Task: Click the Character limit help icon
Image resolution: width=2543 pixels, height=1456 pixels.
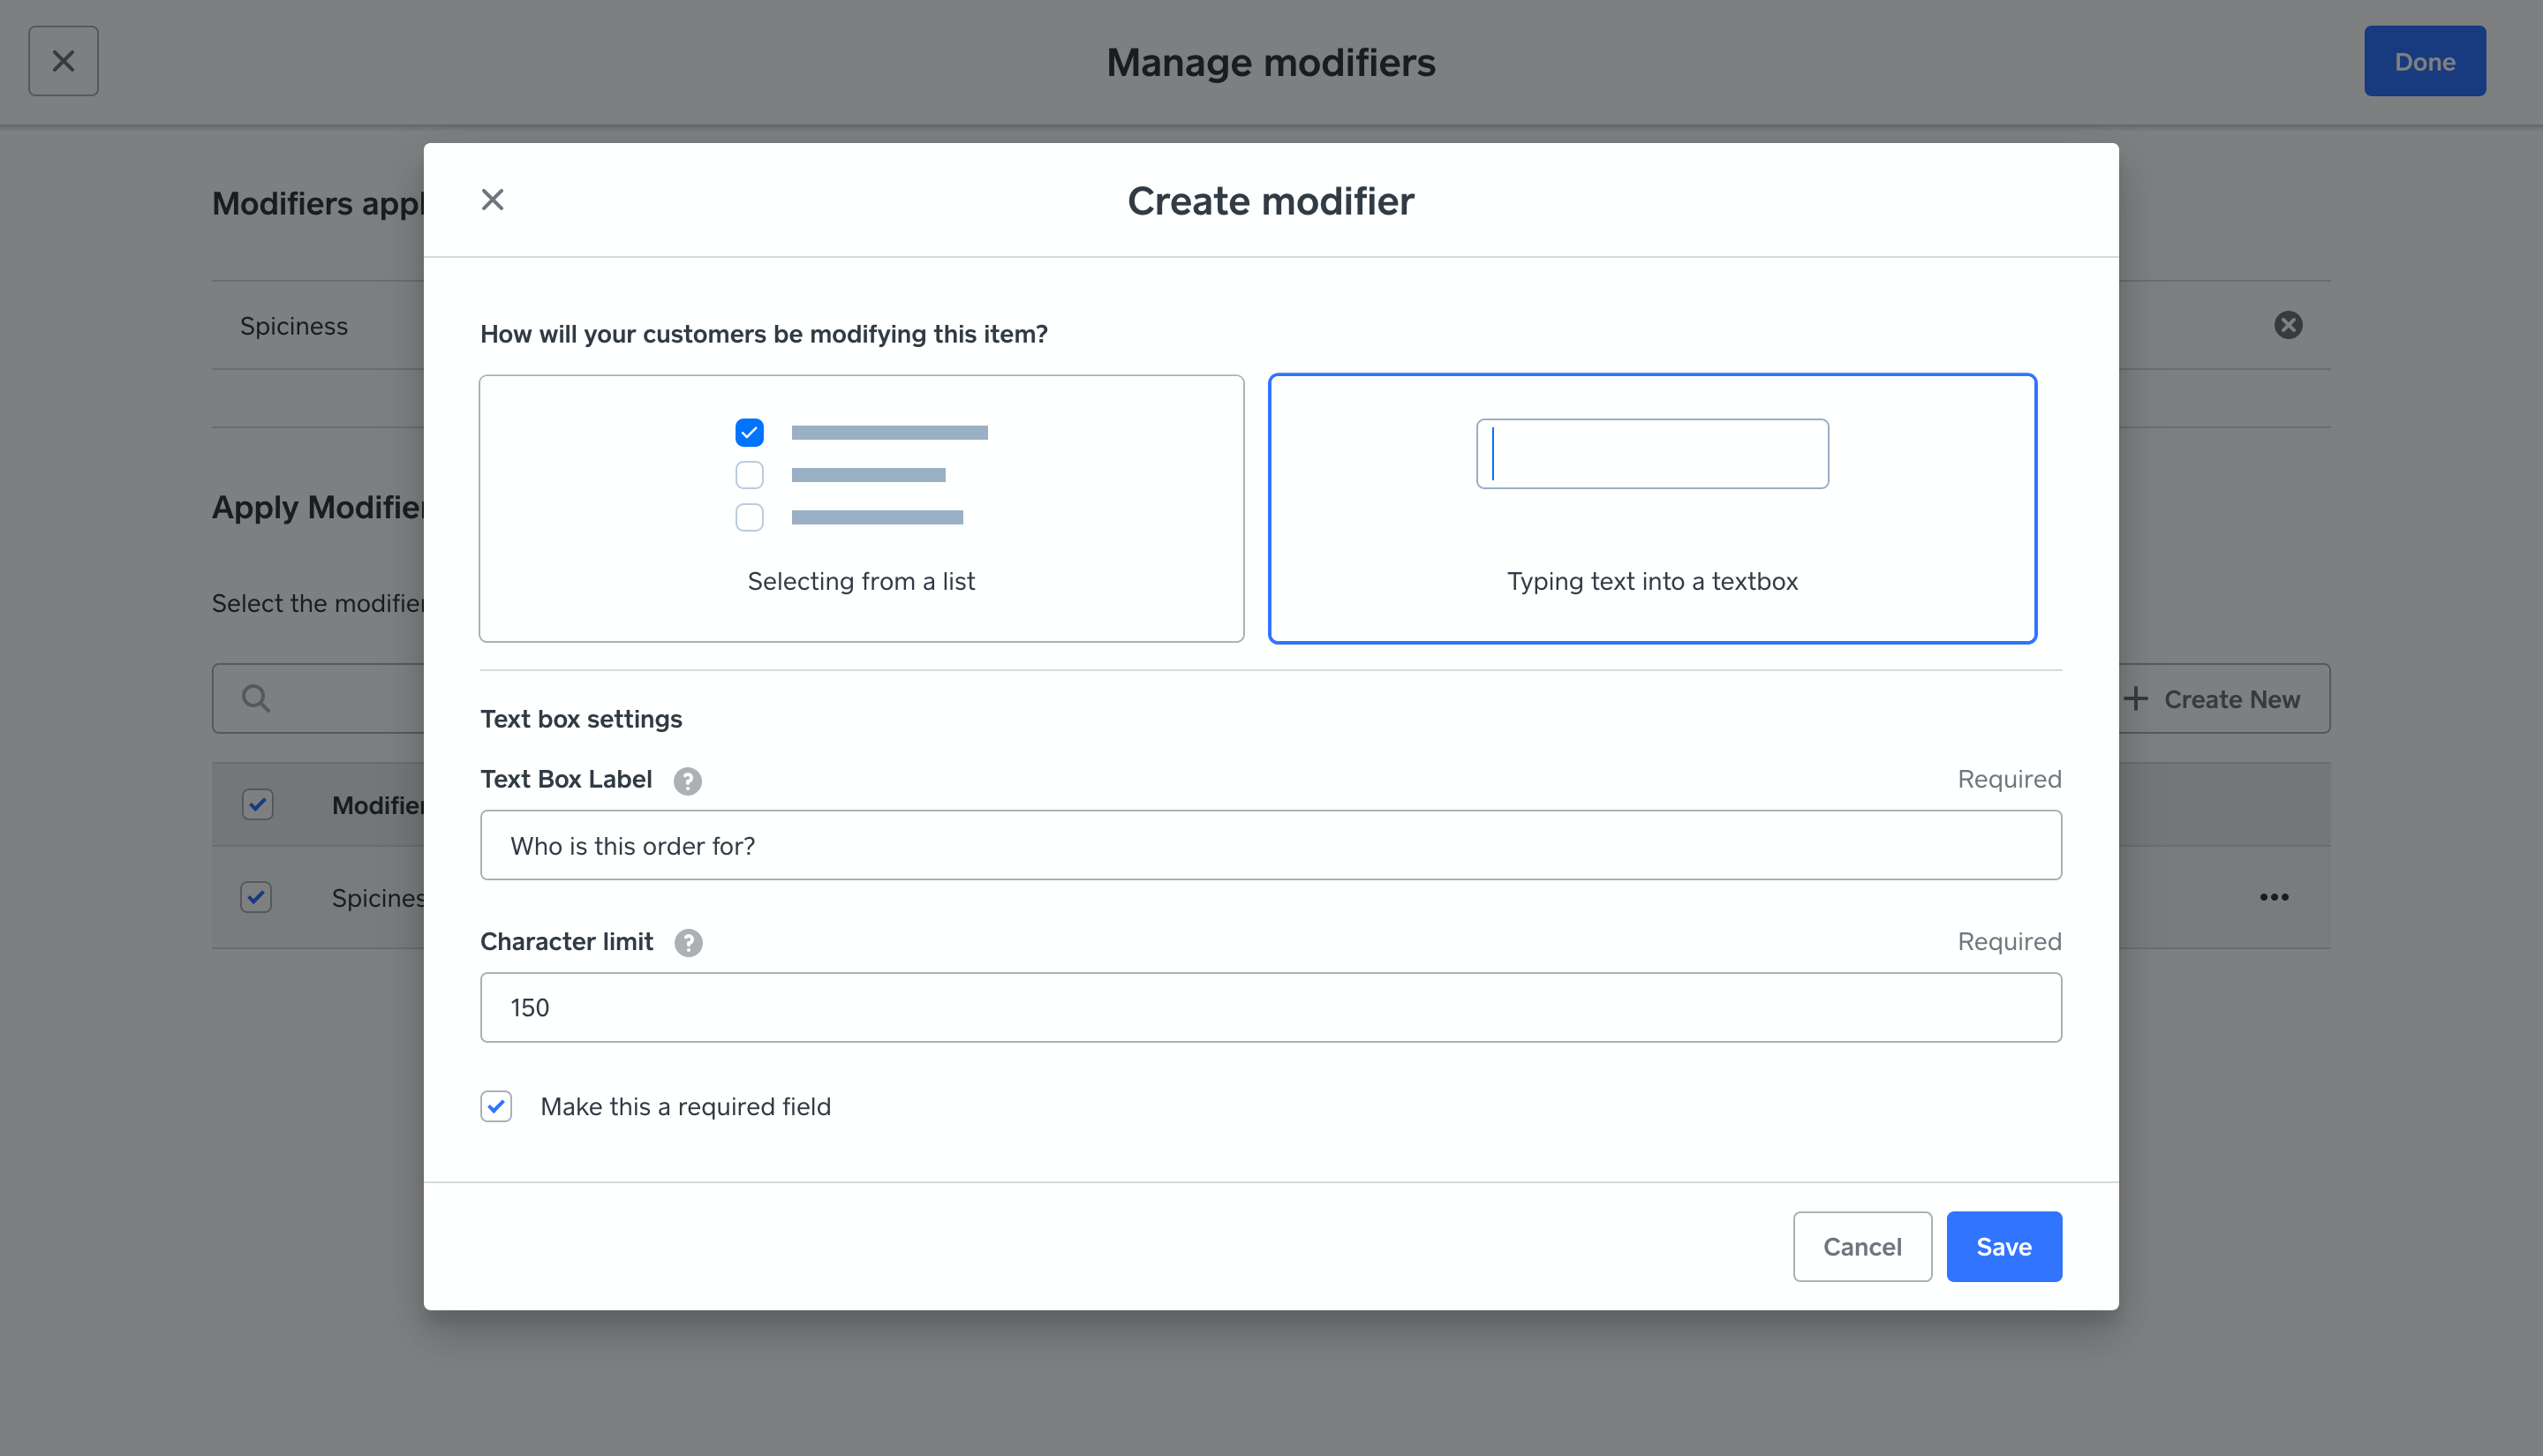Action: 688,943
